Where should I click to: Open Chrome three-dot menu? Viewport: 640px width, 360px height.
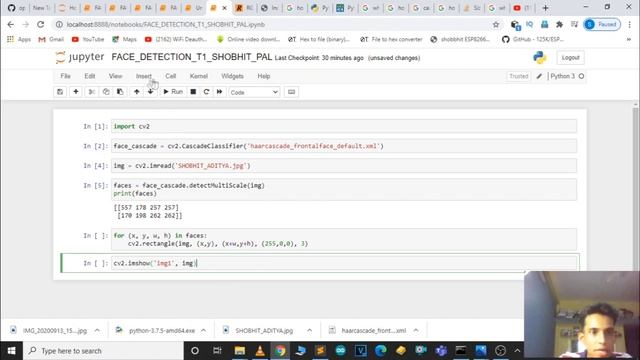[x=630, y=24]
